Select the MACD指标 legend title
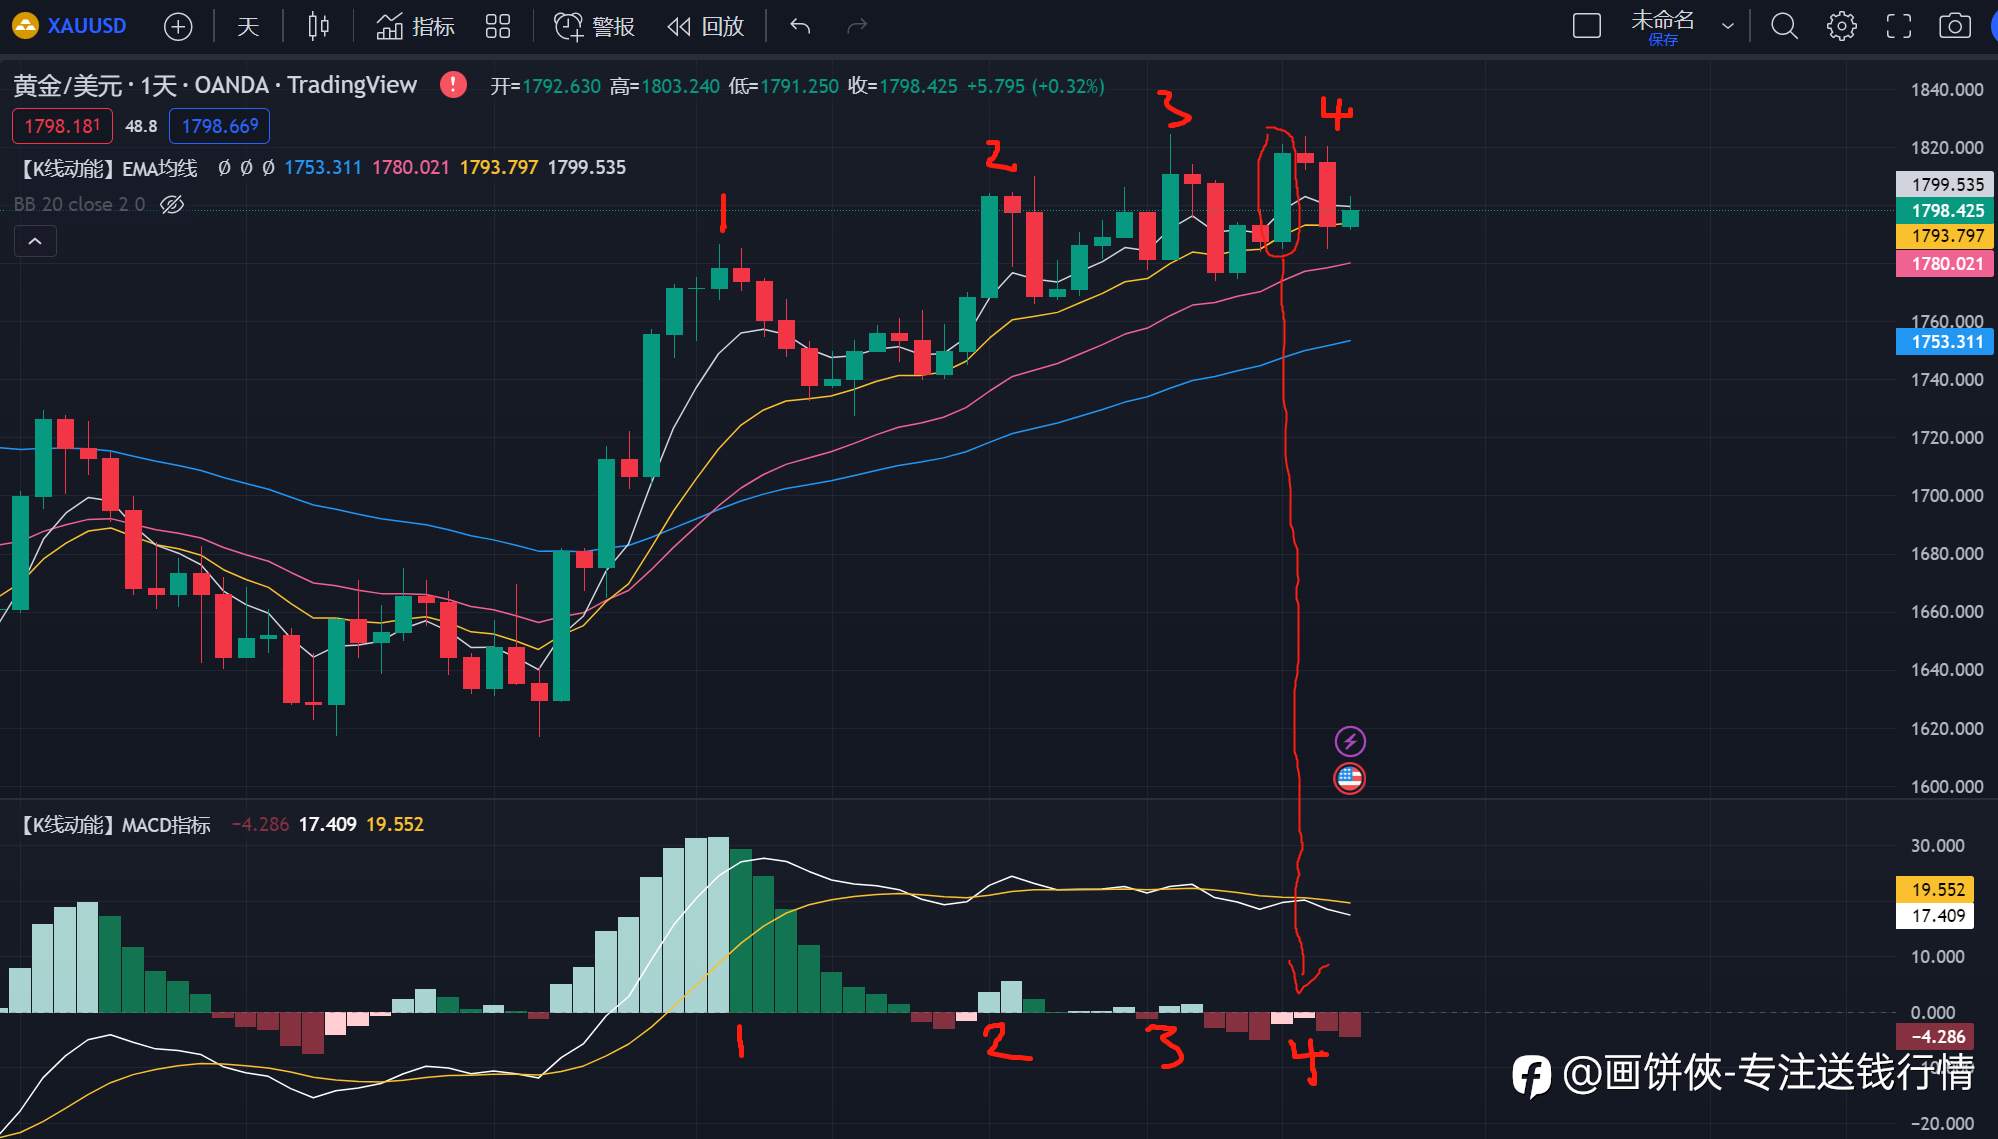The width and height of the screenshot is (1998, 1139). click(116, 825)
